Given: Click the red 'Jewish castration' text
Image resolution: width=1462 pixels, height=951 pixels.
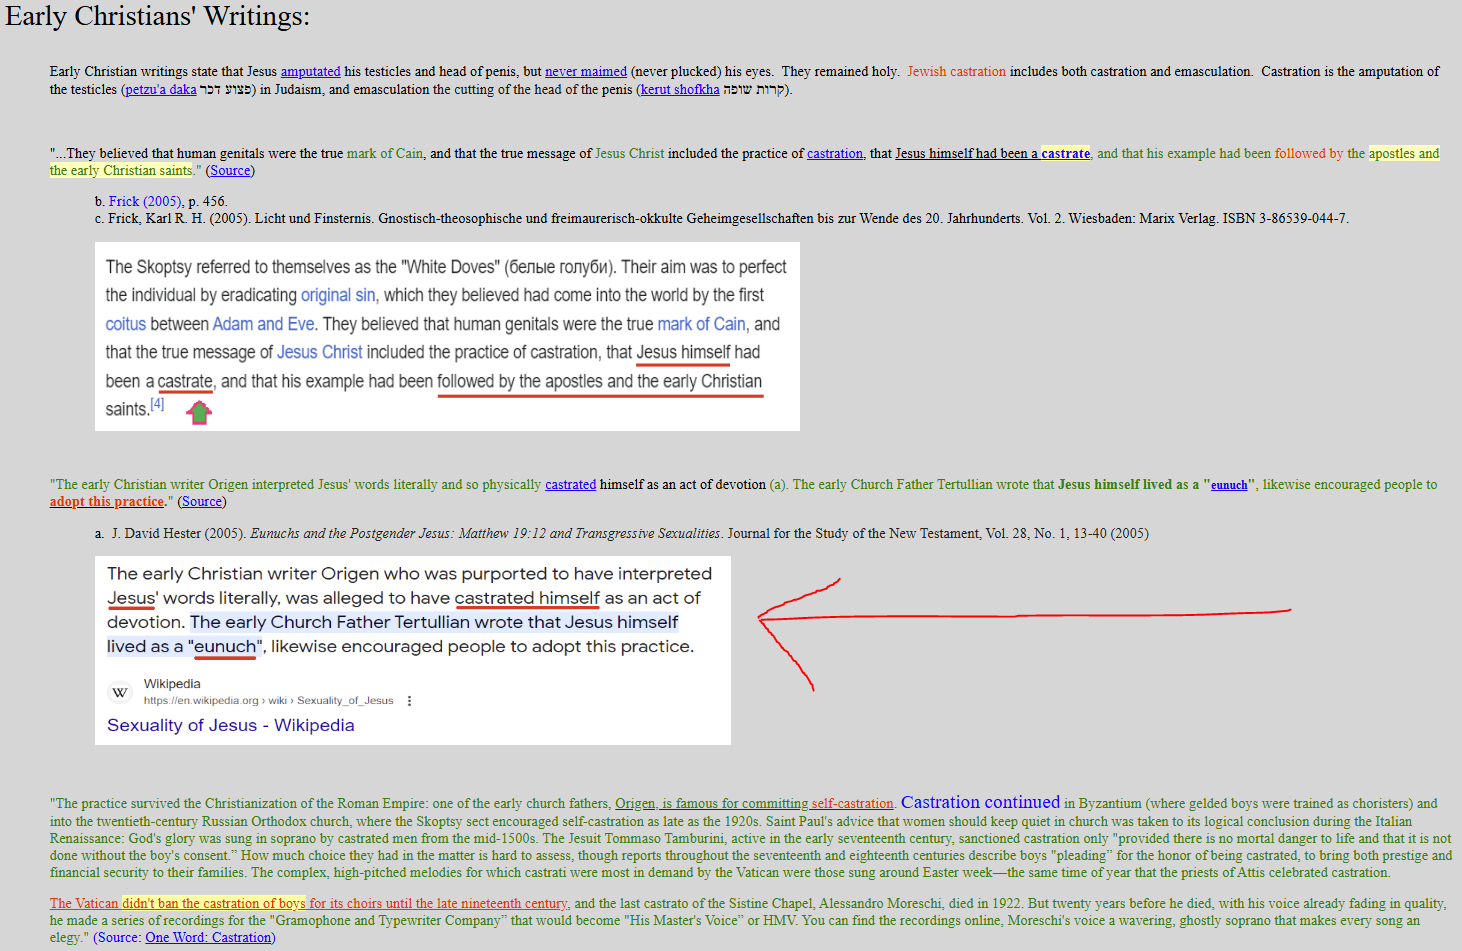Looking at the screenshot, I should (x=956, y=72).
